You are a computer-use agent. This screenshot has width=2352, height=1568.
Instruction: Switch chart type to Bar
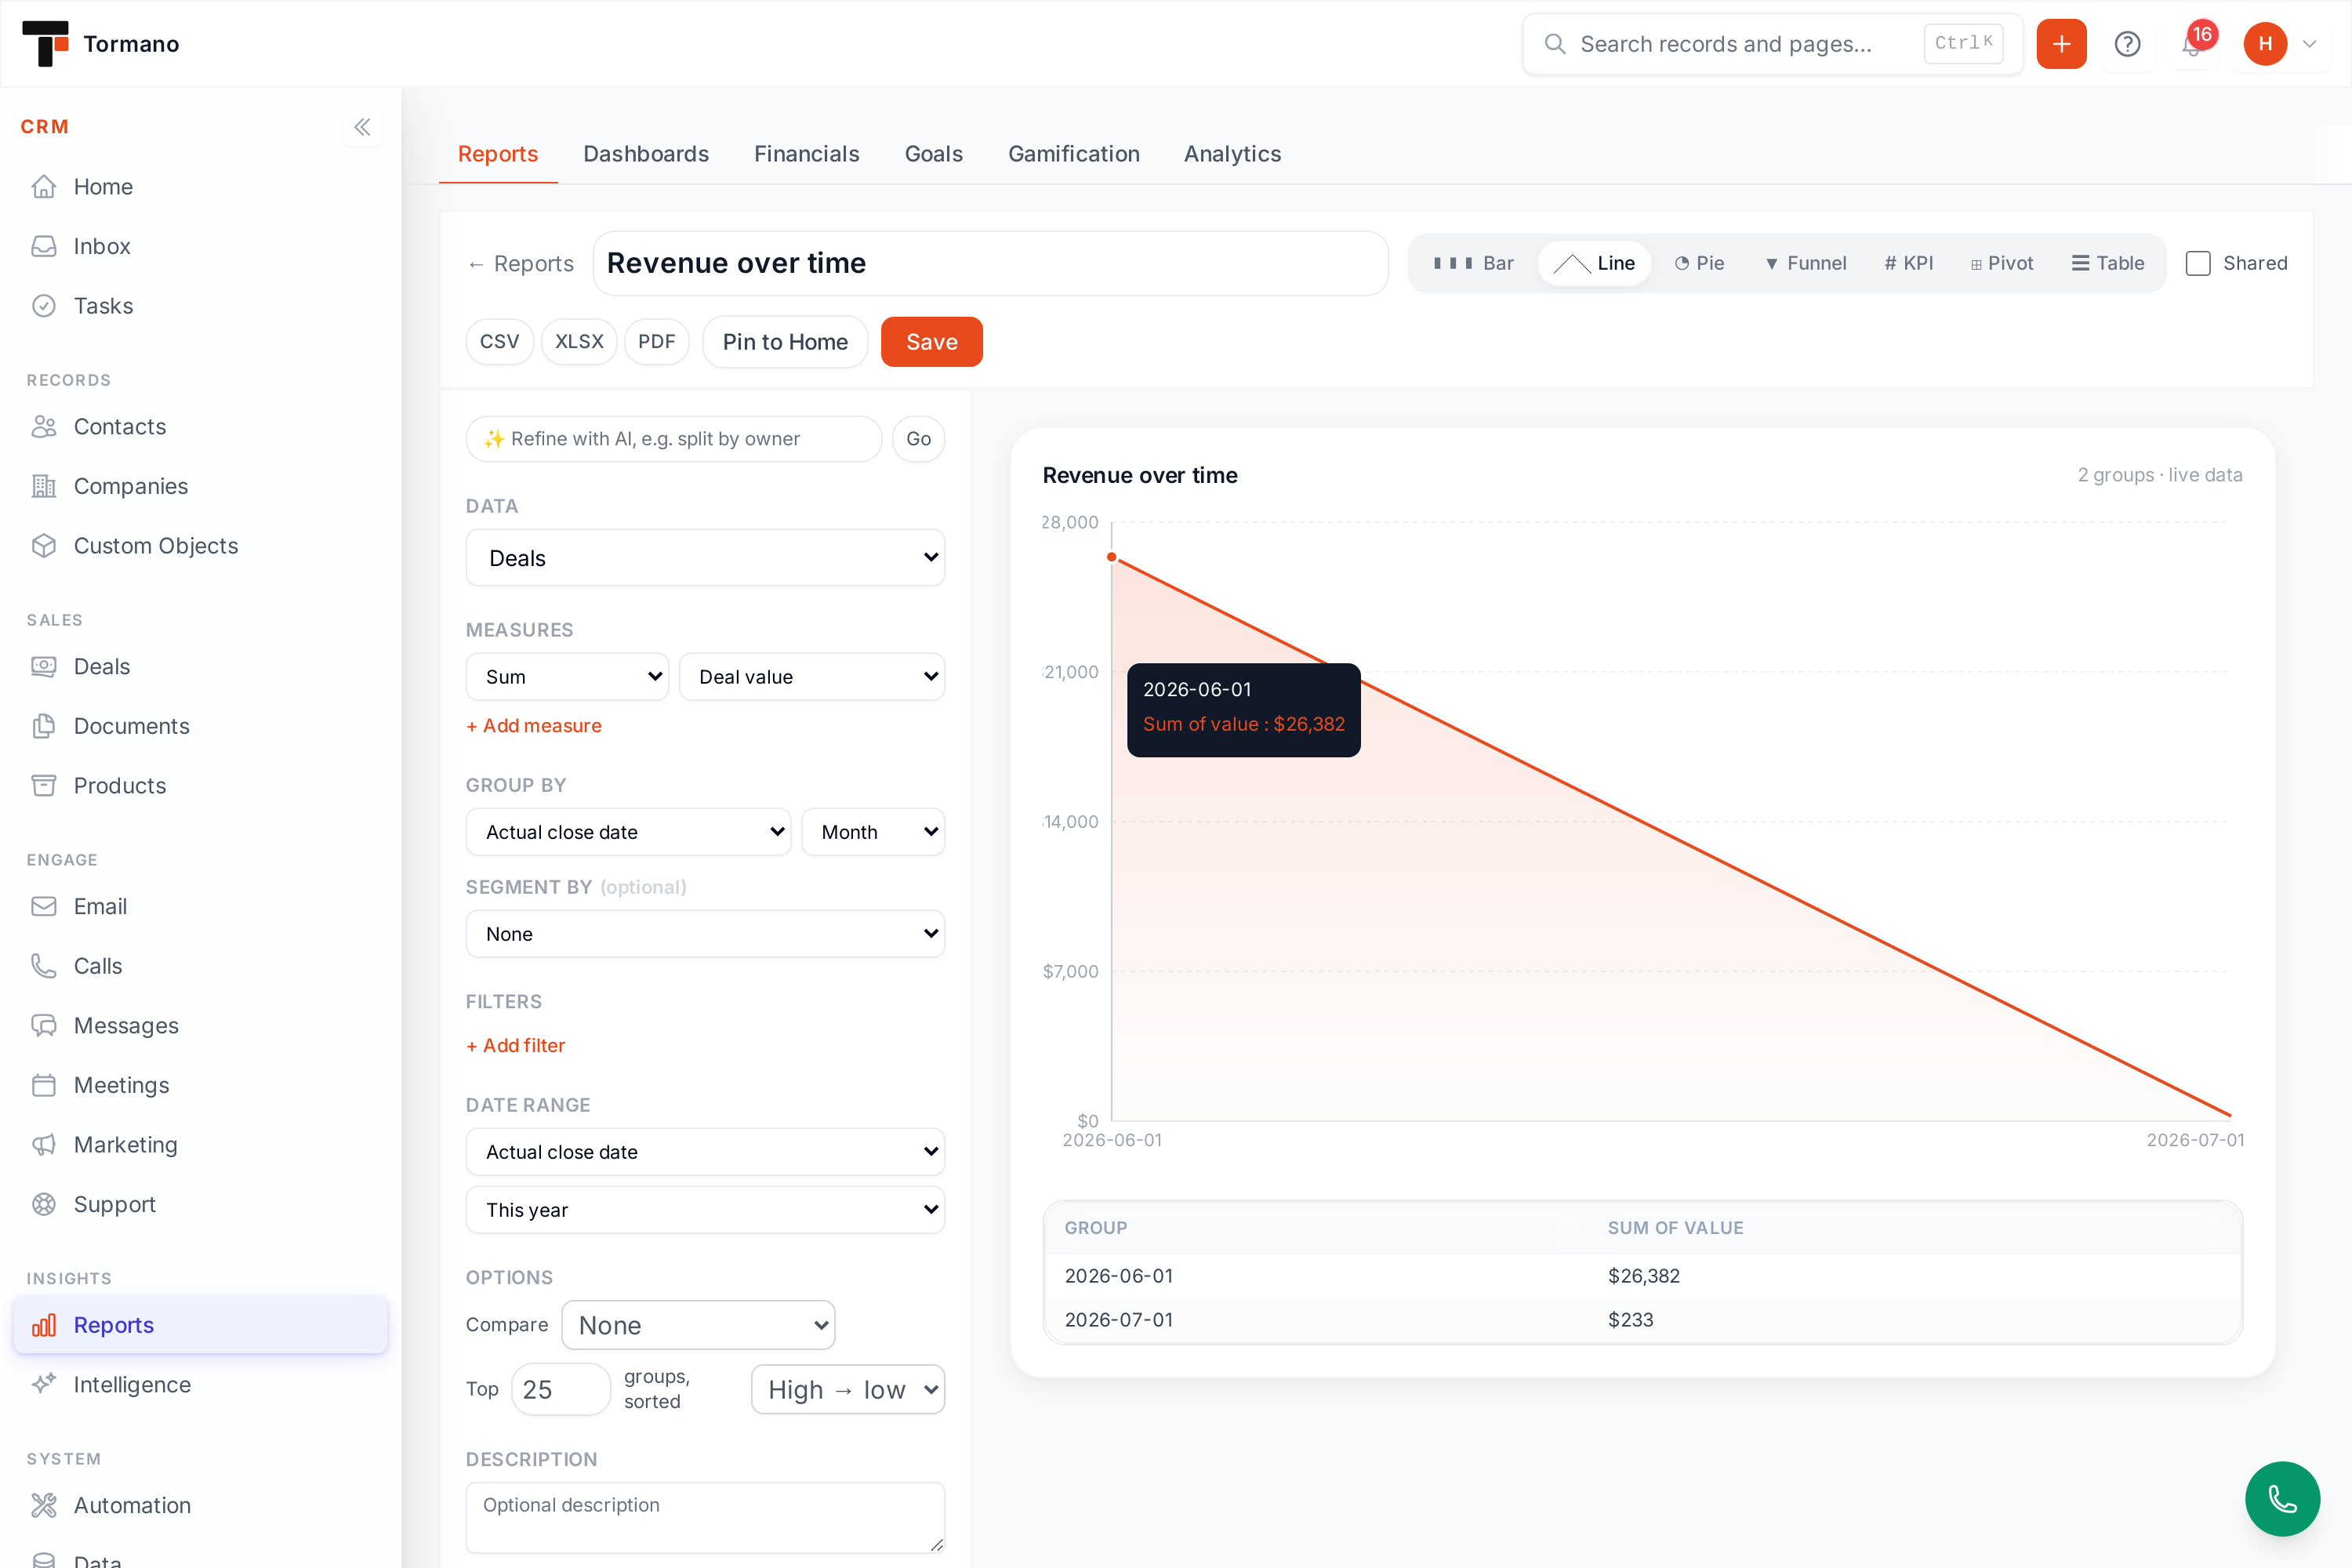tap(1473, 263)
